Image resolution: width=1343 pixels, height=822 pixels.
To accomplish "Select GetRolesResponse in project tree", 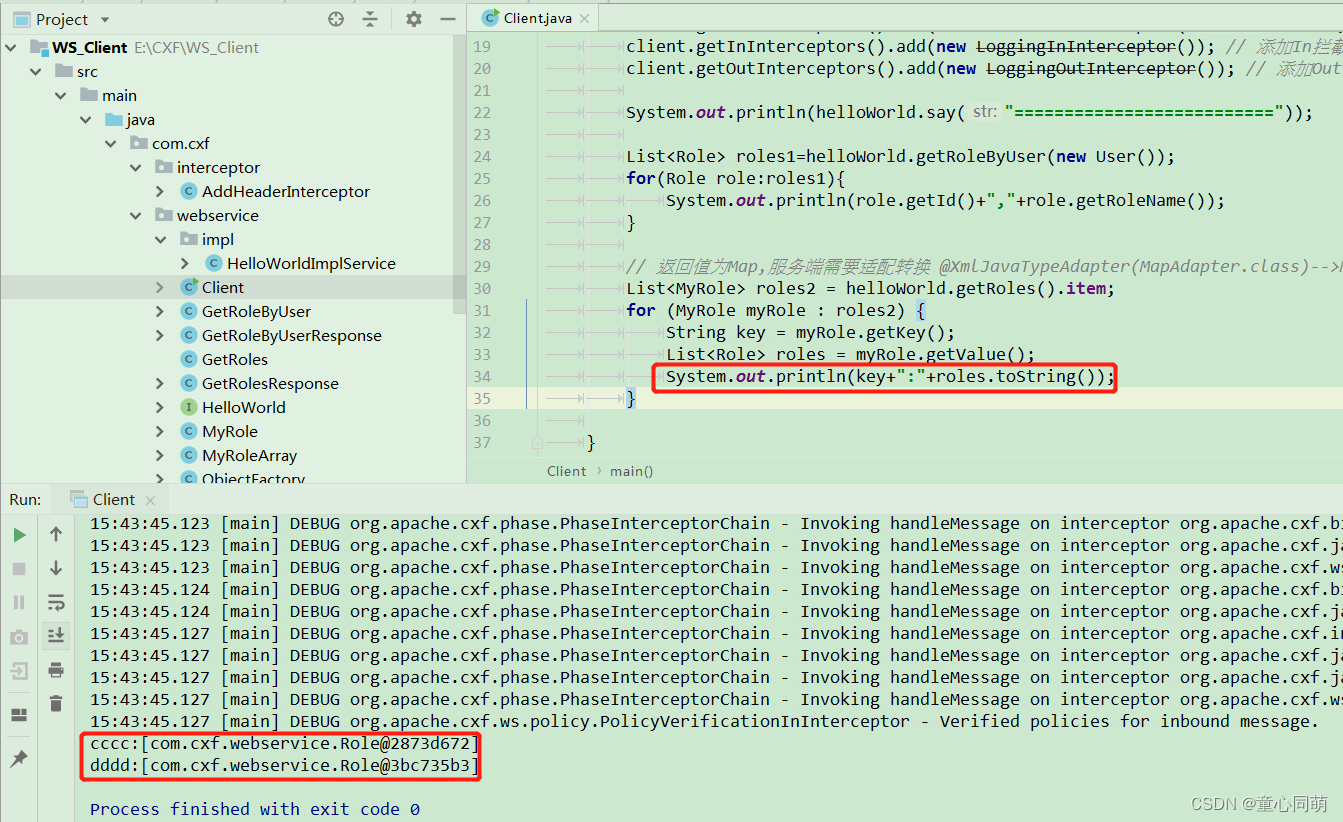I will (x=270, y=383).
